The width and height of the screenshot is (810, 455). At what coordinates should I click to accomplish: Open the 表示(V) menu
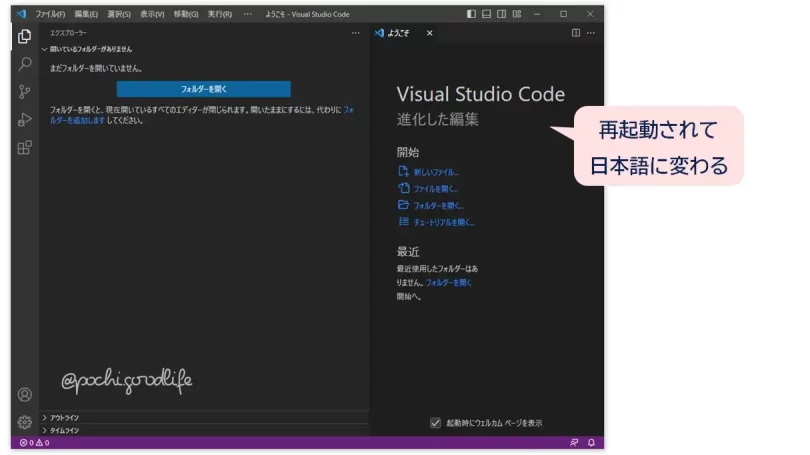[x=152, y=14]
